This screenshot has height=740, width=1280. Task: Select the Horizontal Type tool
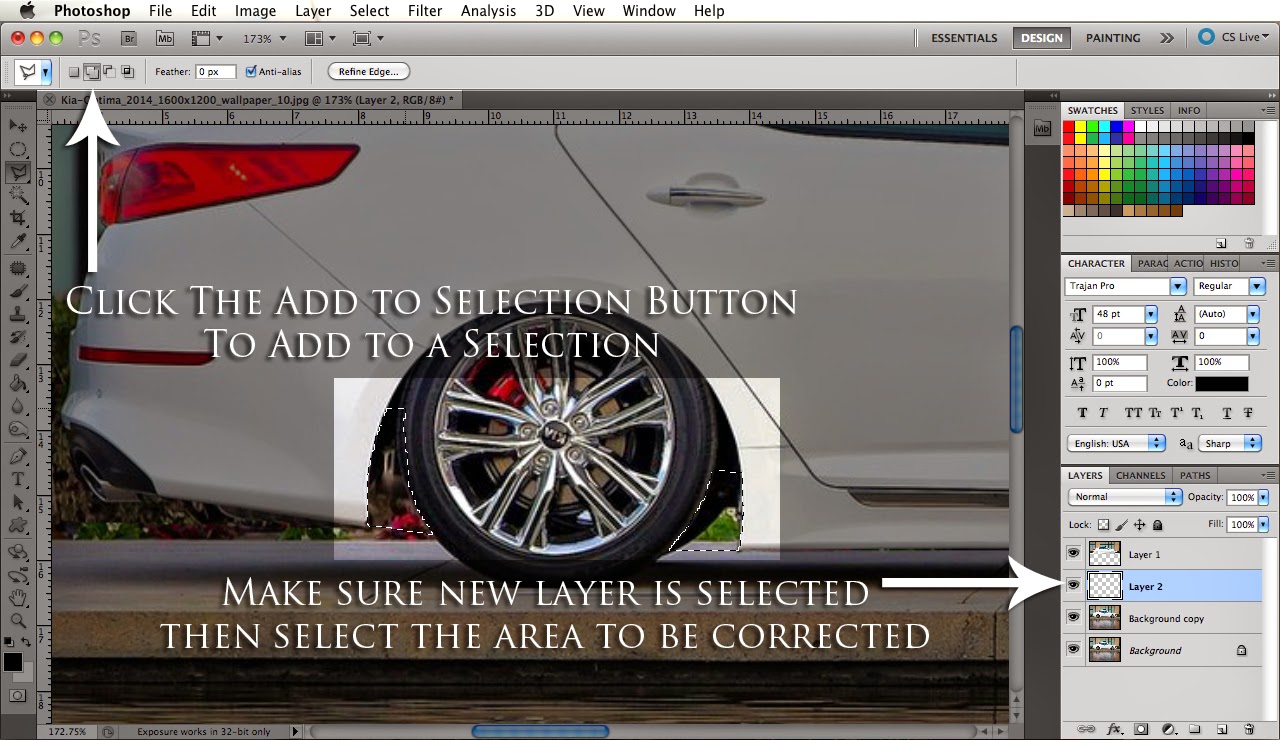tap(18, 478)
